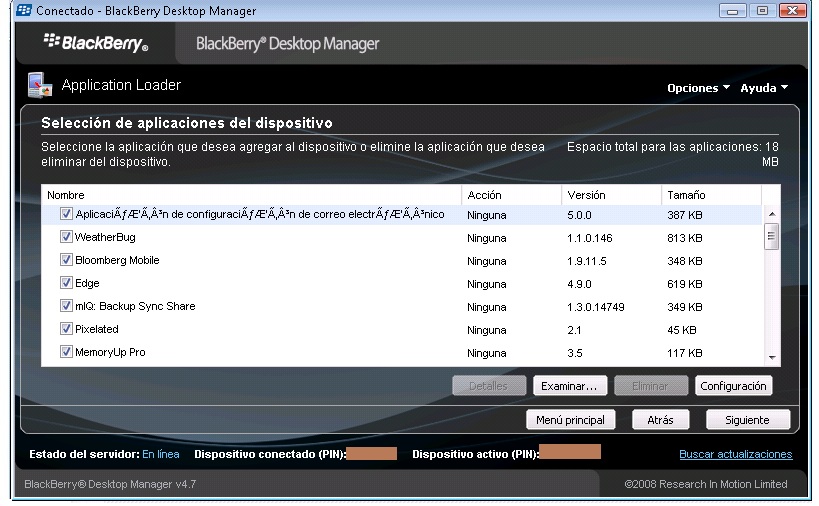Minimize the Desktop Manager window
This screenshot has height=506, width=819.
732,10
